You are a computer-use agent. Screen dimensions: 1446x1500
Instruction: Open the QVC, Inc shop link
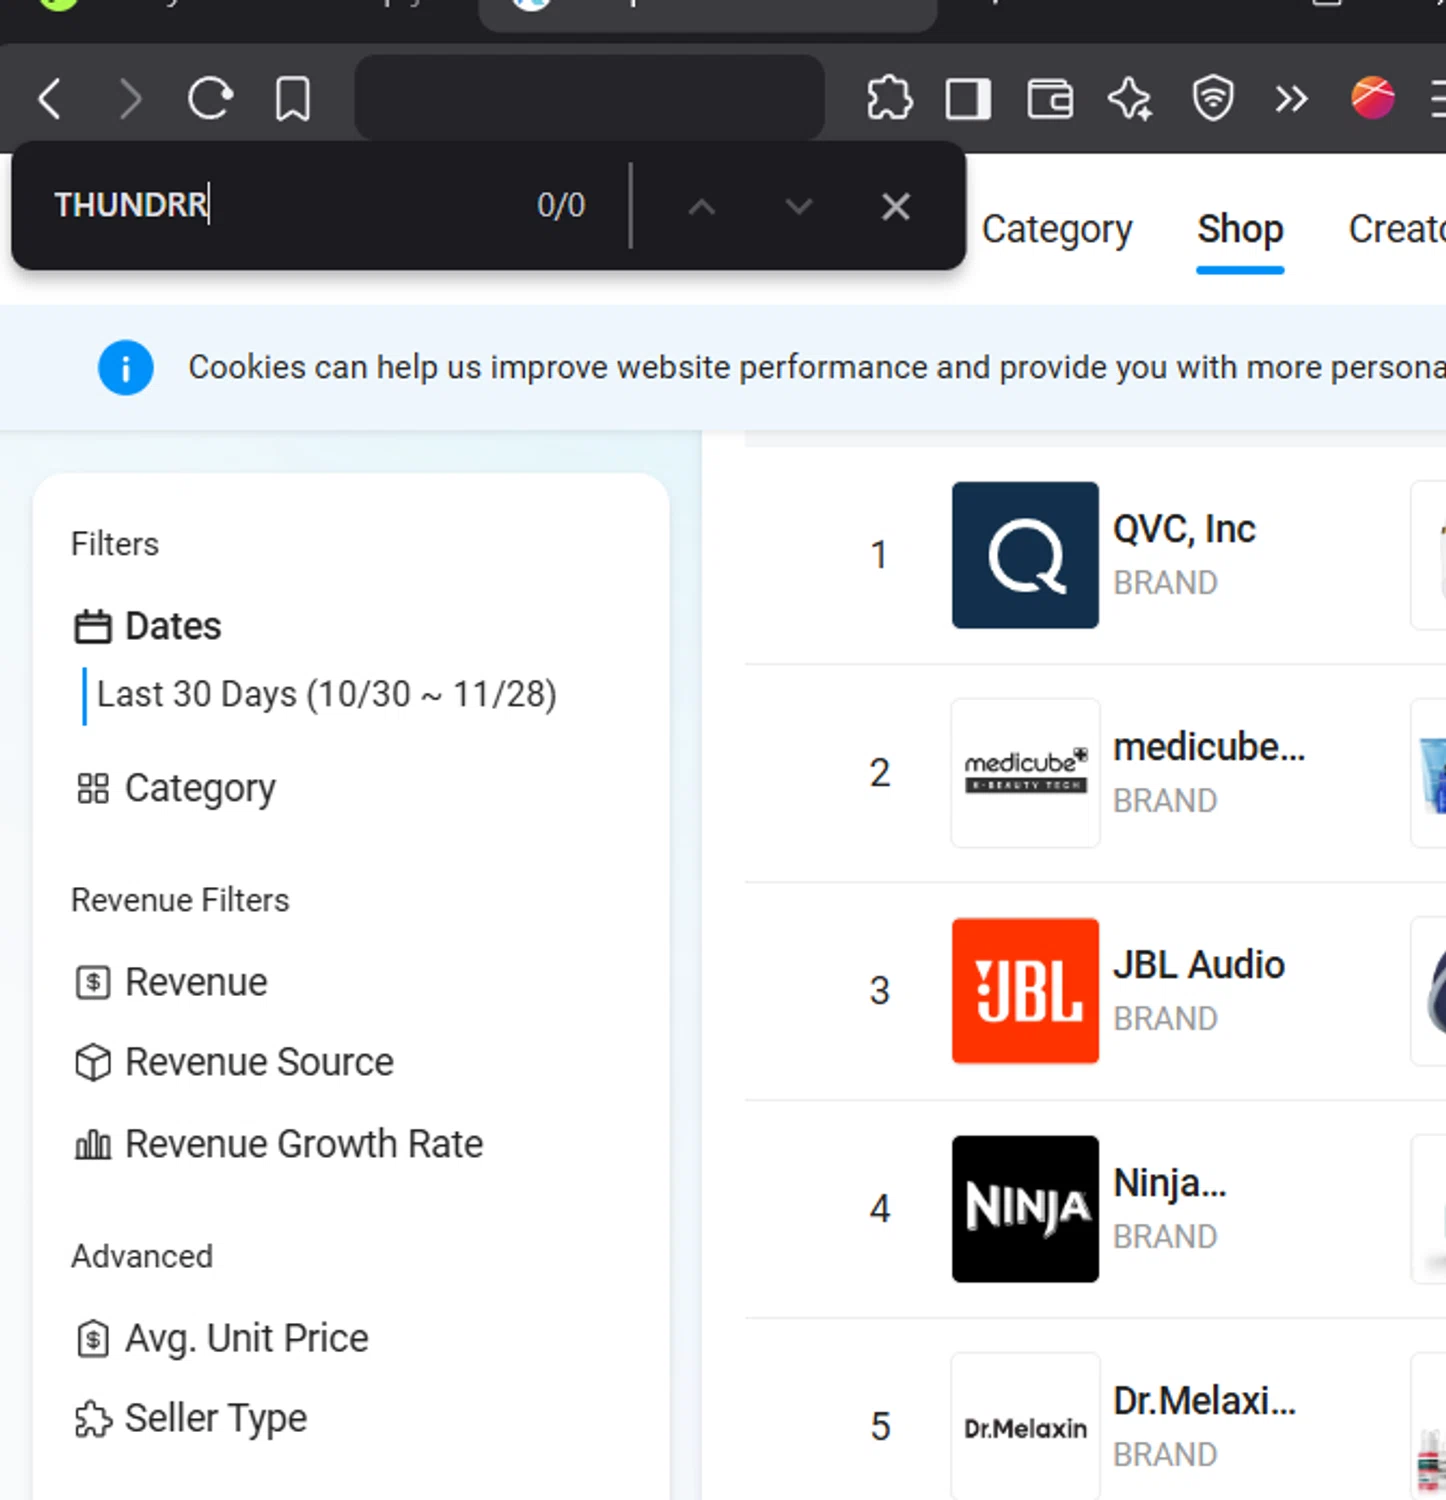click(x=1184, y=529)
